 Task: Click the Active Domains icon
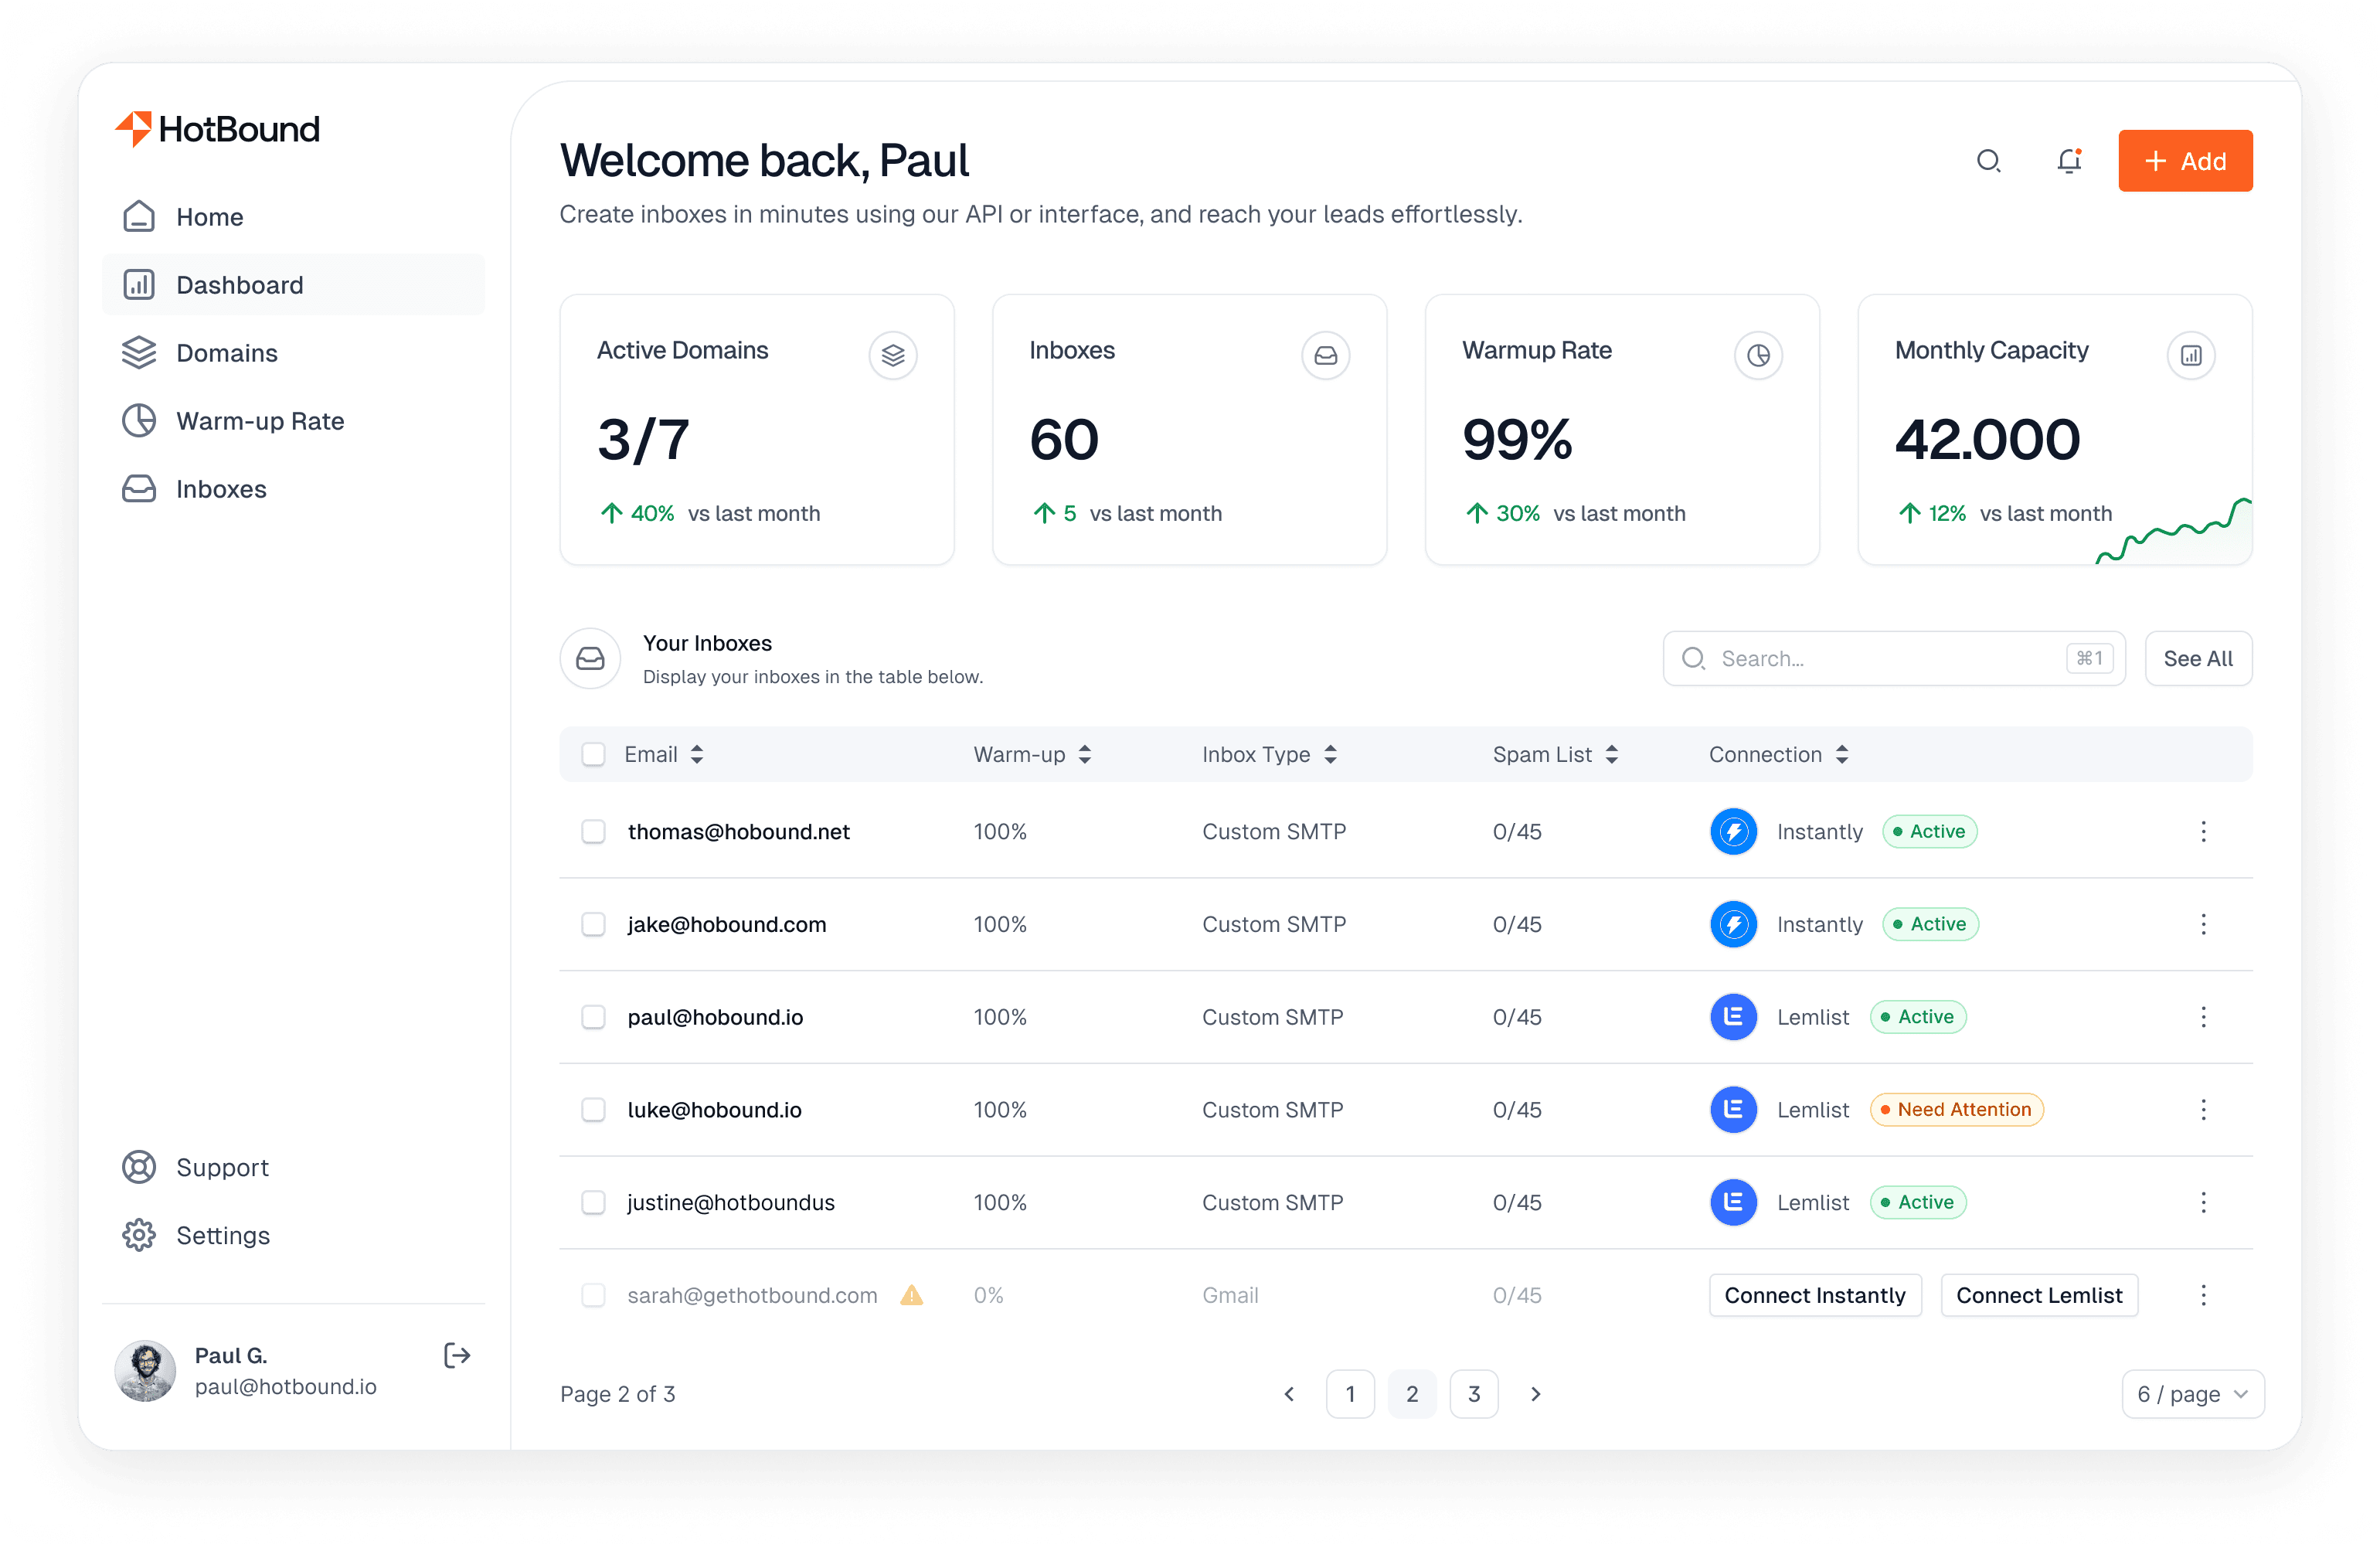[x=890, y=355]
